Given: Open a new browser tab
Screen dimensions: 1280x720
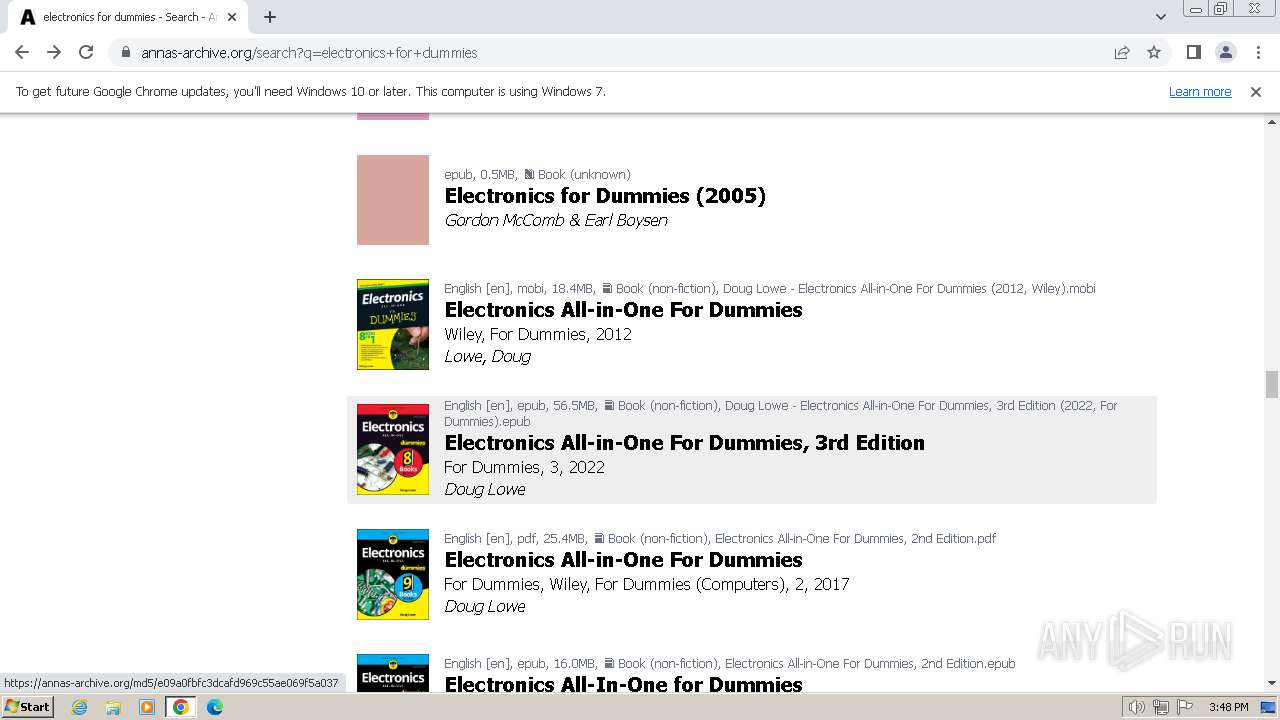Looking at the screenshot, I should coord(270,17).
